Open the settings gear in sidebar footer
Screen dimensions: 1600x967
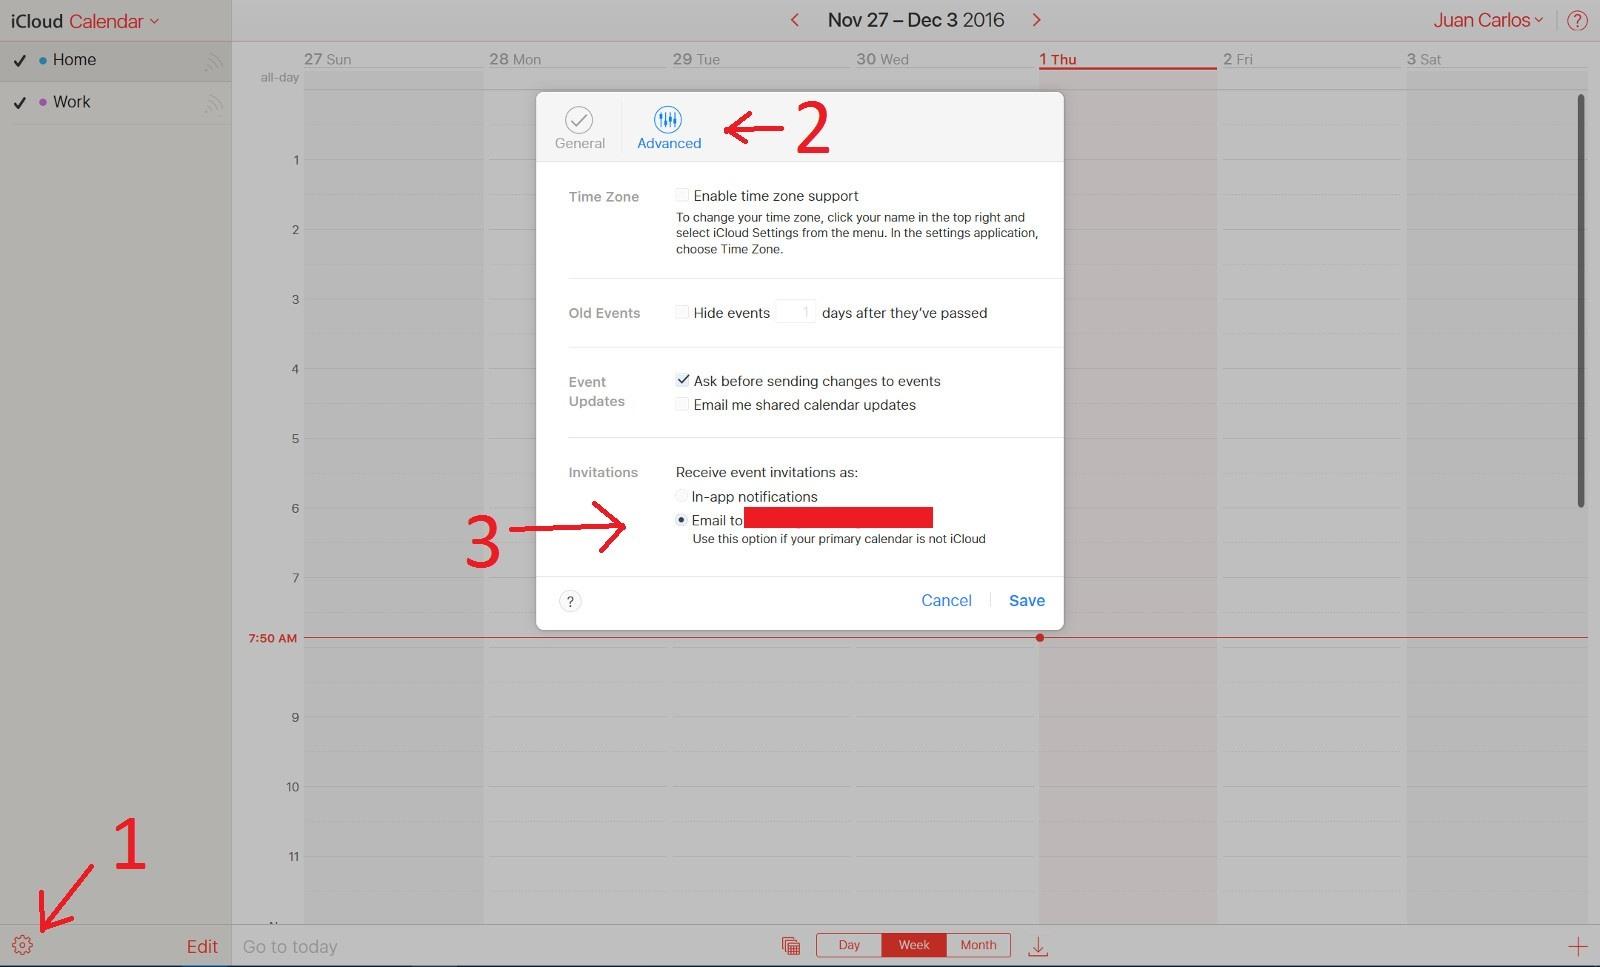click(x=22, y=945)
